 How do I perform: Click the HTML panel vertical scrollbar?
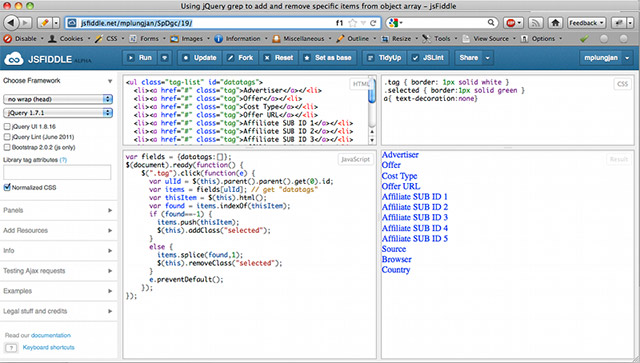(372, 109)
